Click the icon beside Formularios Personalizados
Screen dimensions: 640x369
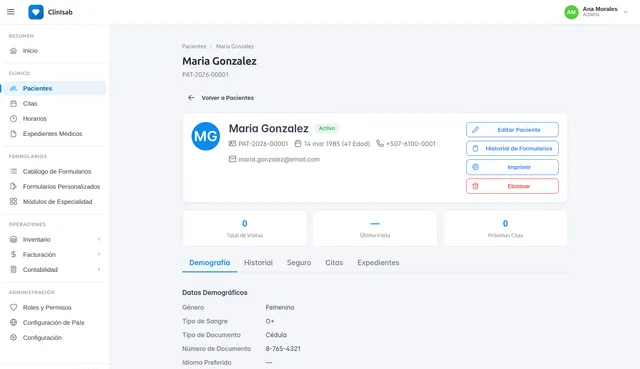tap(13, 186)
